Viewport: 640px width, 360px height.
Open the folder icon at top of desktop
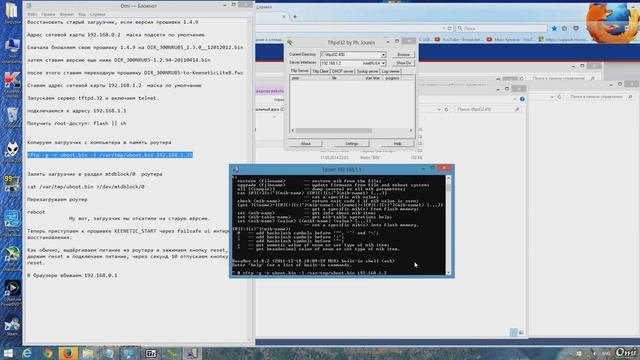[x=11, y=11]
